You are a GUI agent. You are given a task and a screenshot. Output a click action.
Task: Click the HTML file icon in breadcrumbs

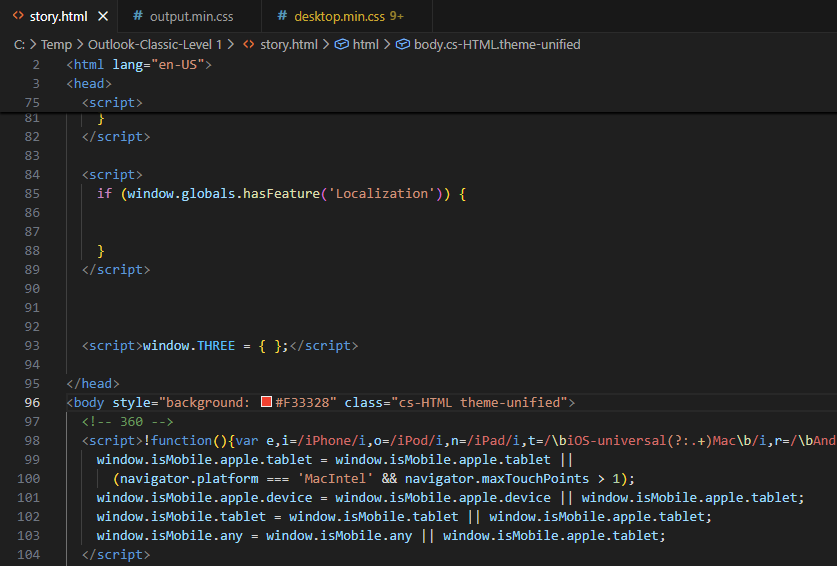pos(249,45)
